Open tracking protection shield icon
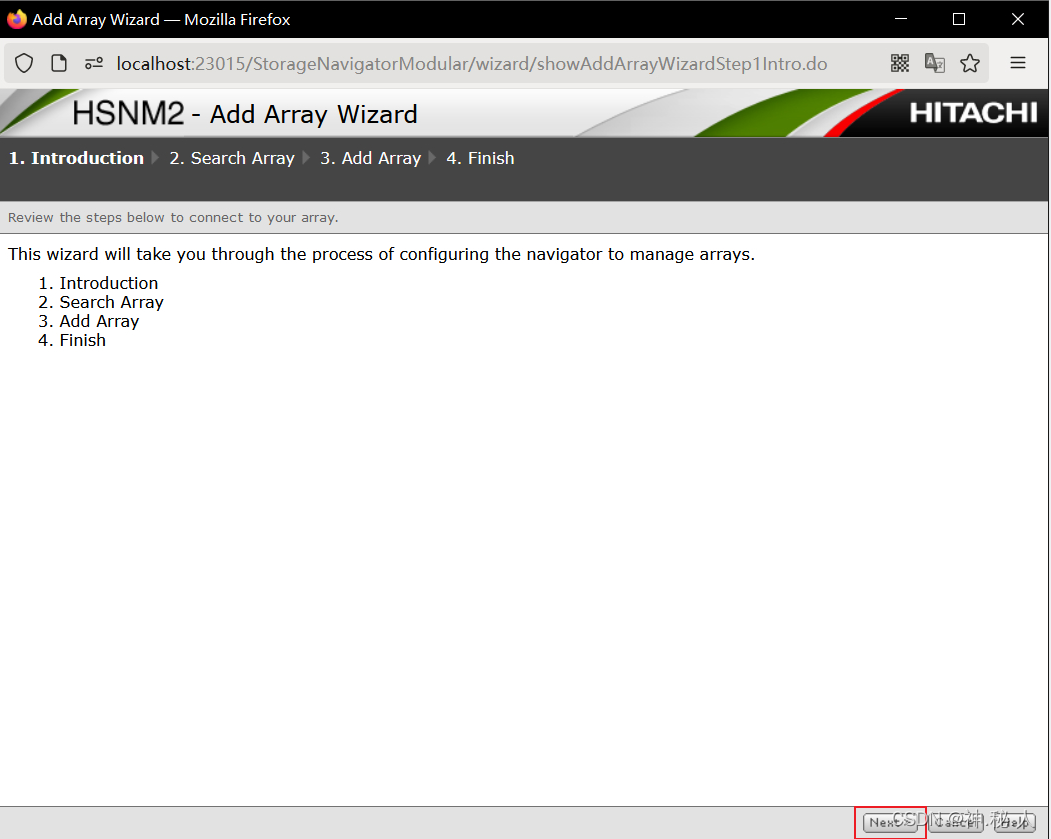Viewport: 1051px width, 839px height. [x=24, y=63]
